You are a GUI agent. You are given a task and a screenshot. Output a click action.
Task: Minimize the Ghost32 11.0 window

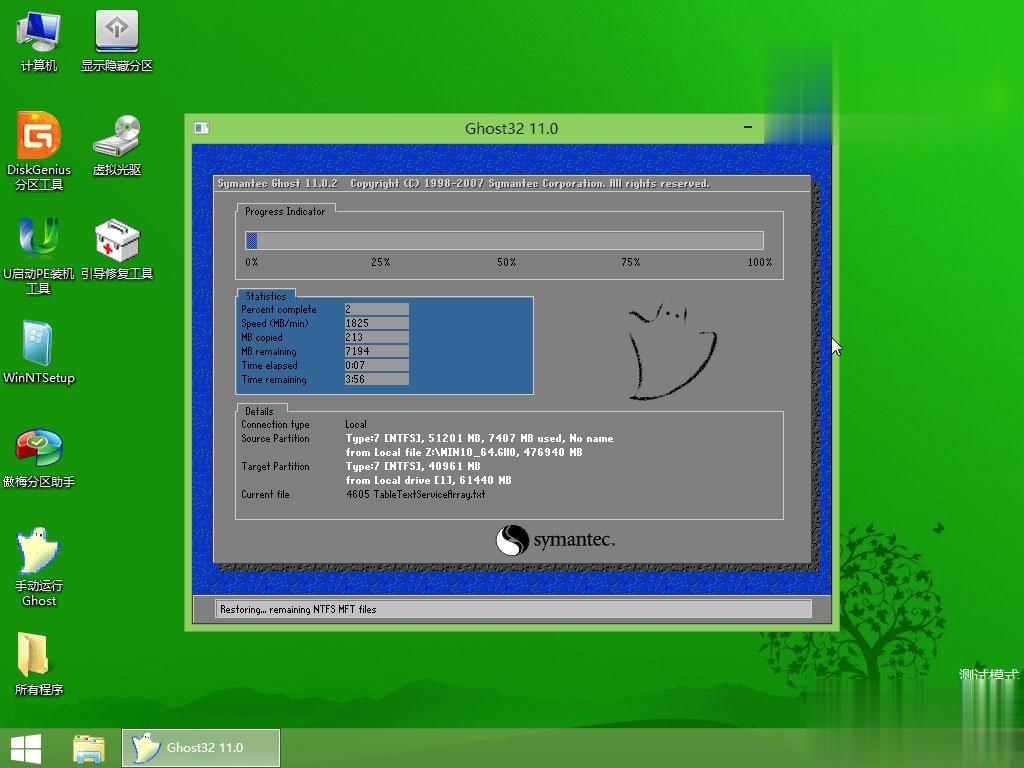tap(747, 128)
